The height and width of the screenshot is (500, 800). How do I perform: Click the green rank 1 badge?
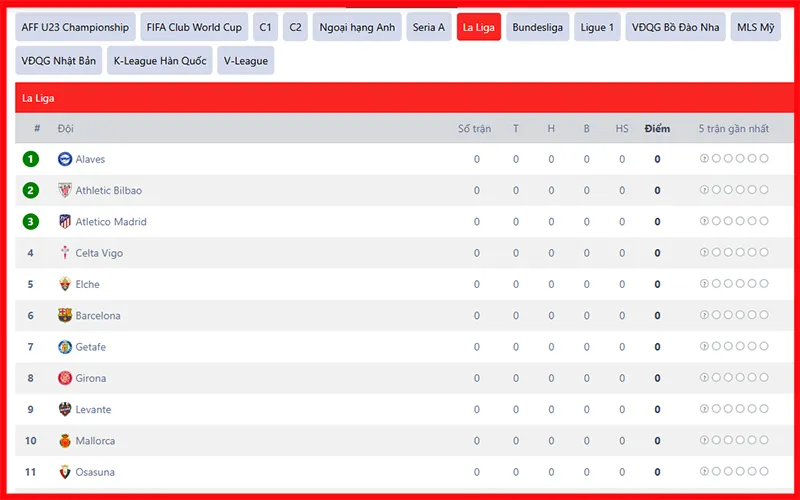31,159
